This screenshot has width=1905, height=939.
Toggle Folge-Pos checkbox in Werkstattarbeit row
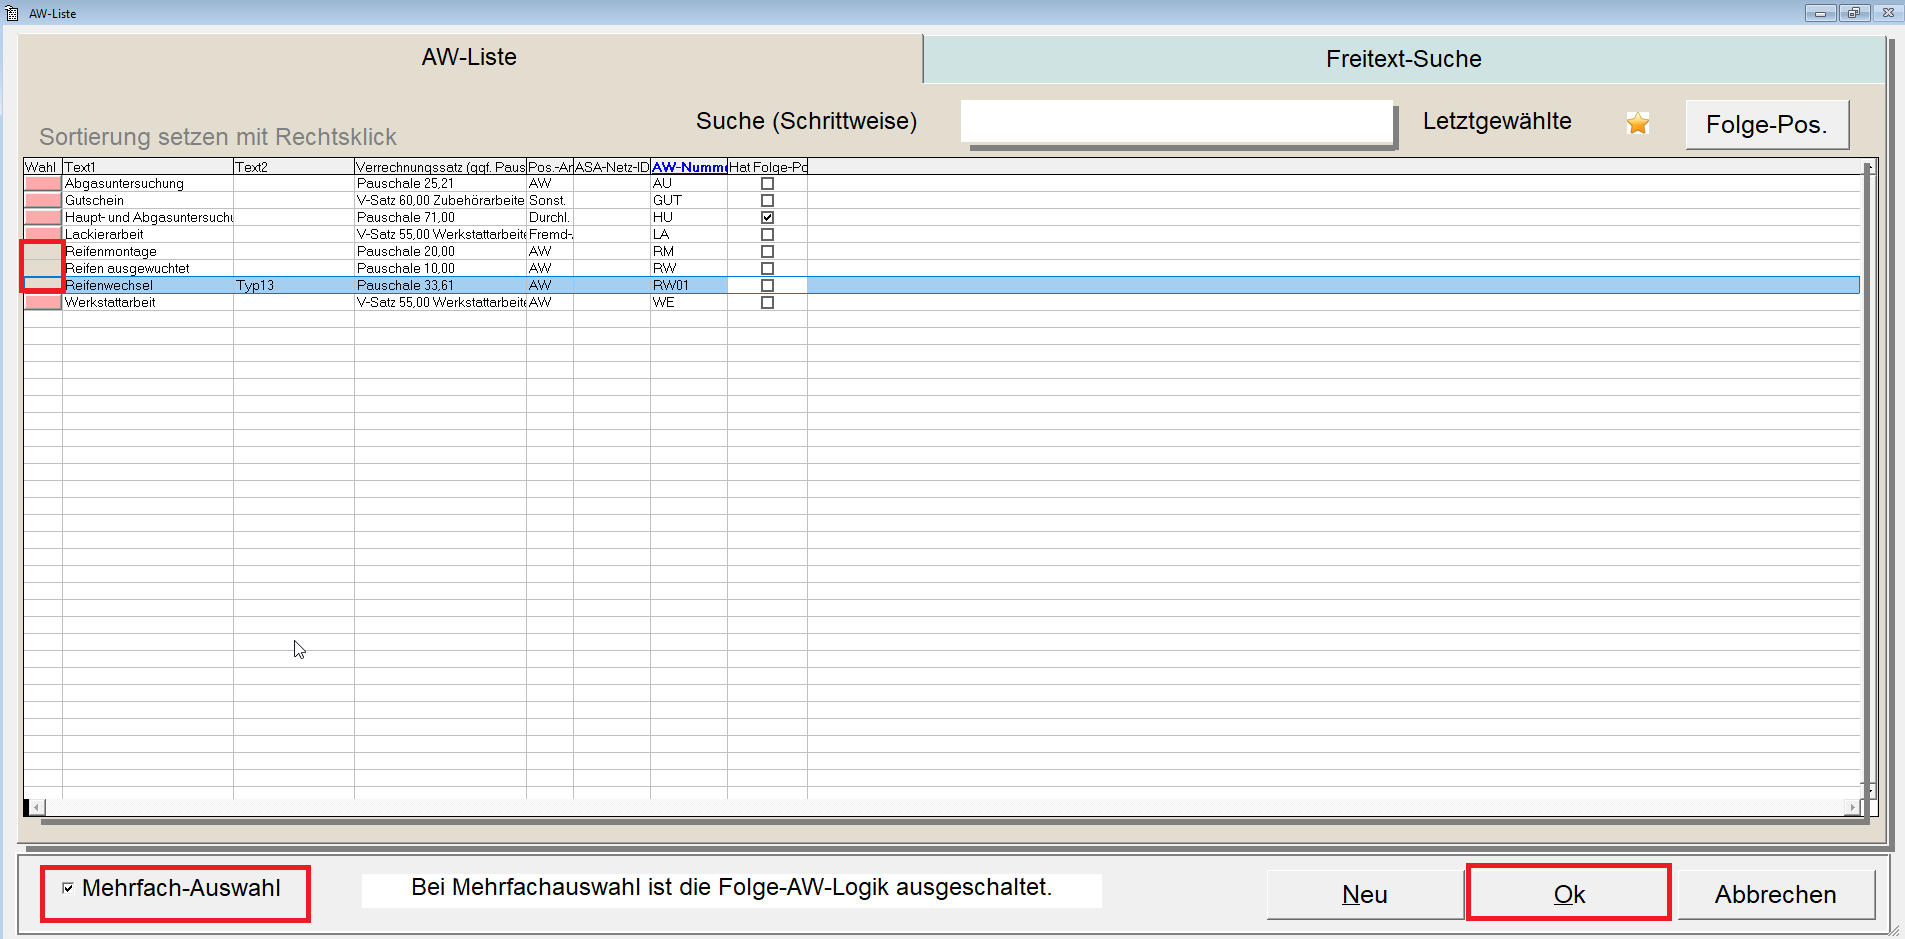pos(767,303)
